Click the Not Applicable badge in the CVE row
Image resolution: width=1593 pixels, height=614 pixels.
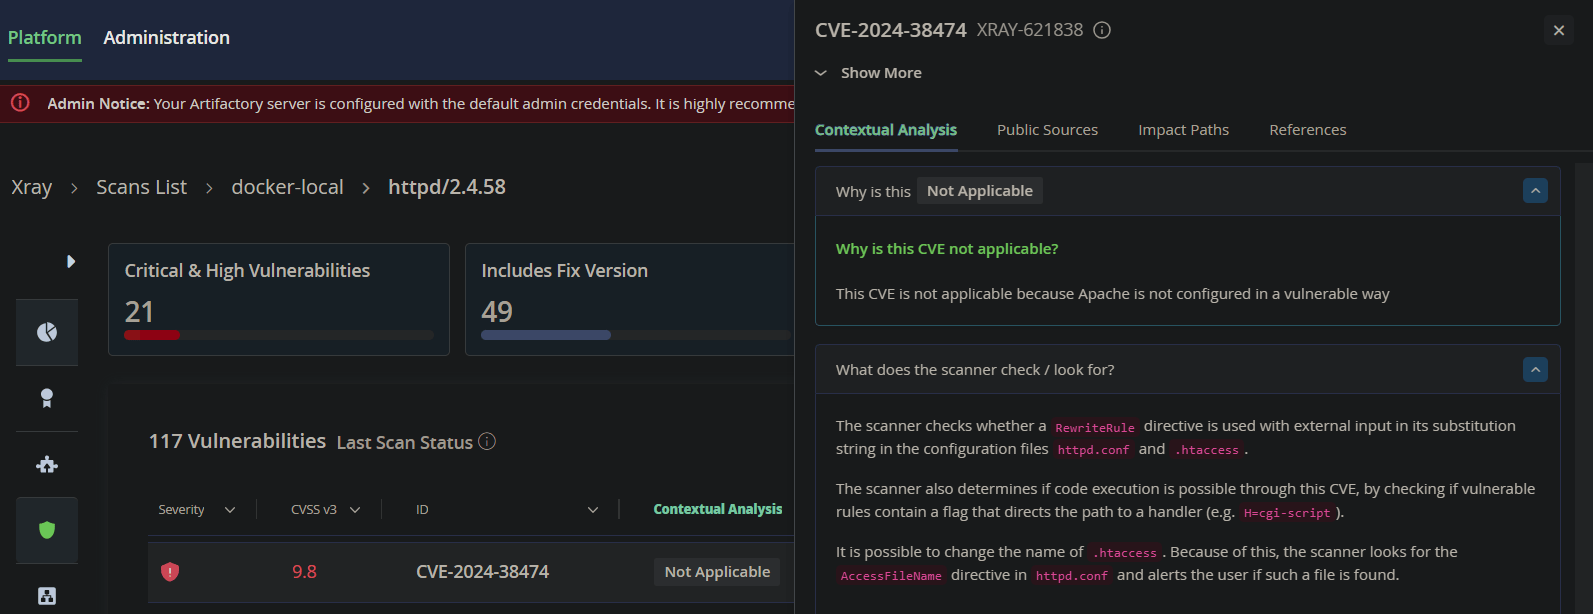click(717, 572)
